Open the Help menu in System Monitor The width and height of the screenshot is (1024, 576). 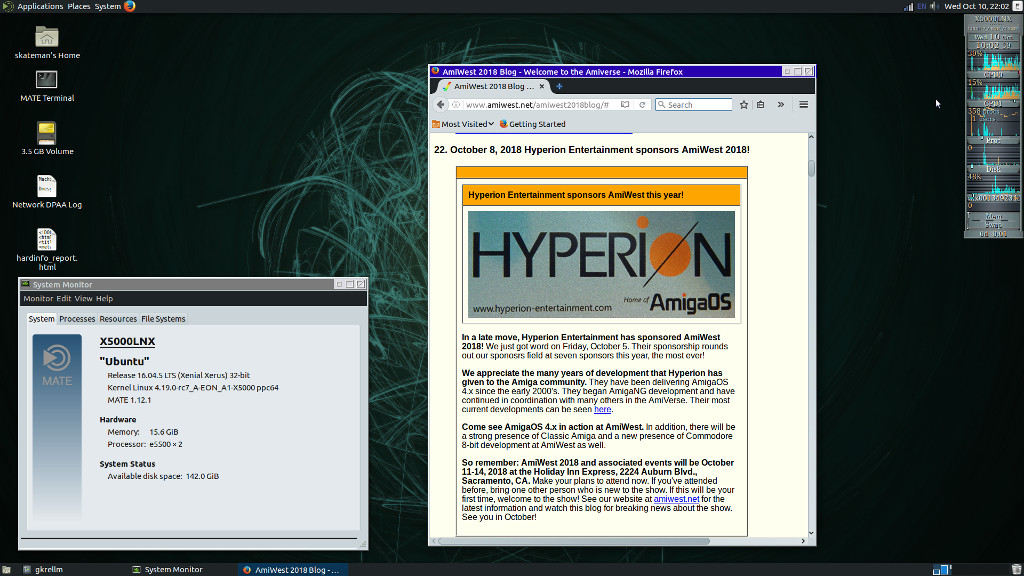(104, 298)
